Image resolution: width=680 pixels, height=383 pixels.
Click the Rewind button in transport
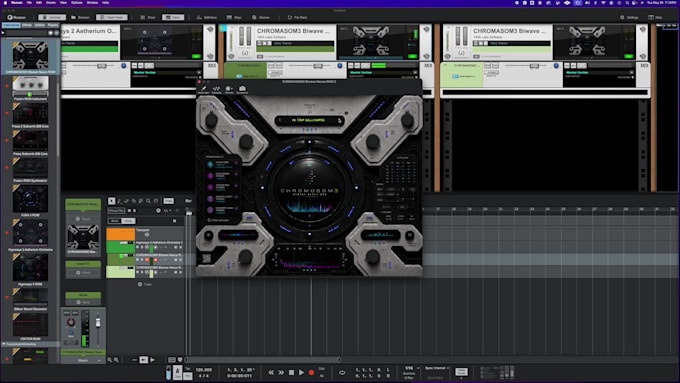[x=271, y=372]
